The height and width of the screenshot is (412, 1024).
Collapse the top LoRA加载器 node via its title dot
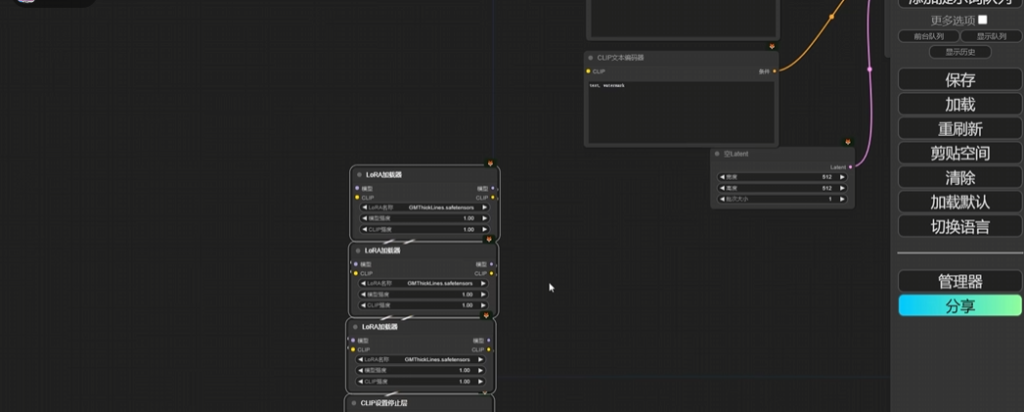359,175
